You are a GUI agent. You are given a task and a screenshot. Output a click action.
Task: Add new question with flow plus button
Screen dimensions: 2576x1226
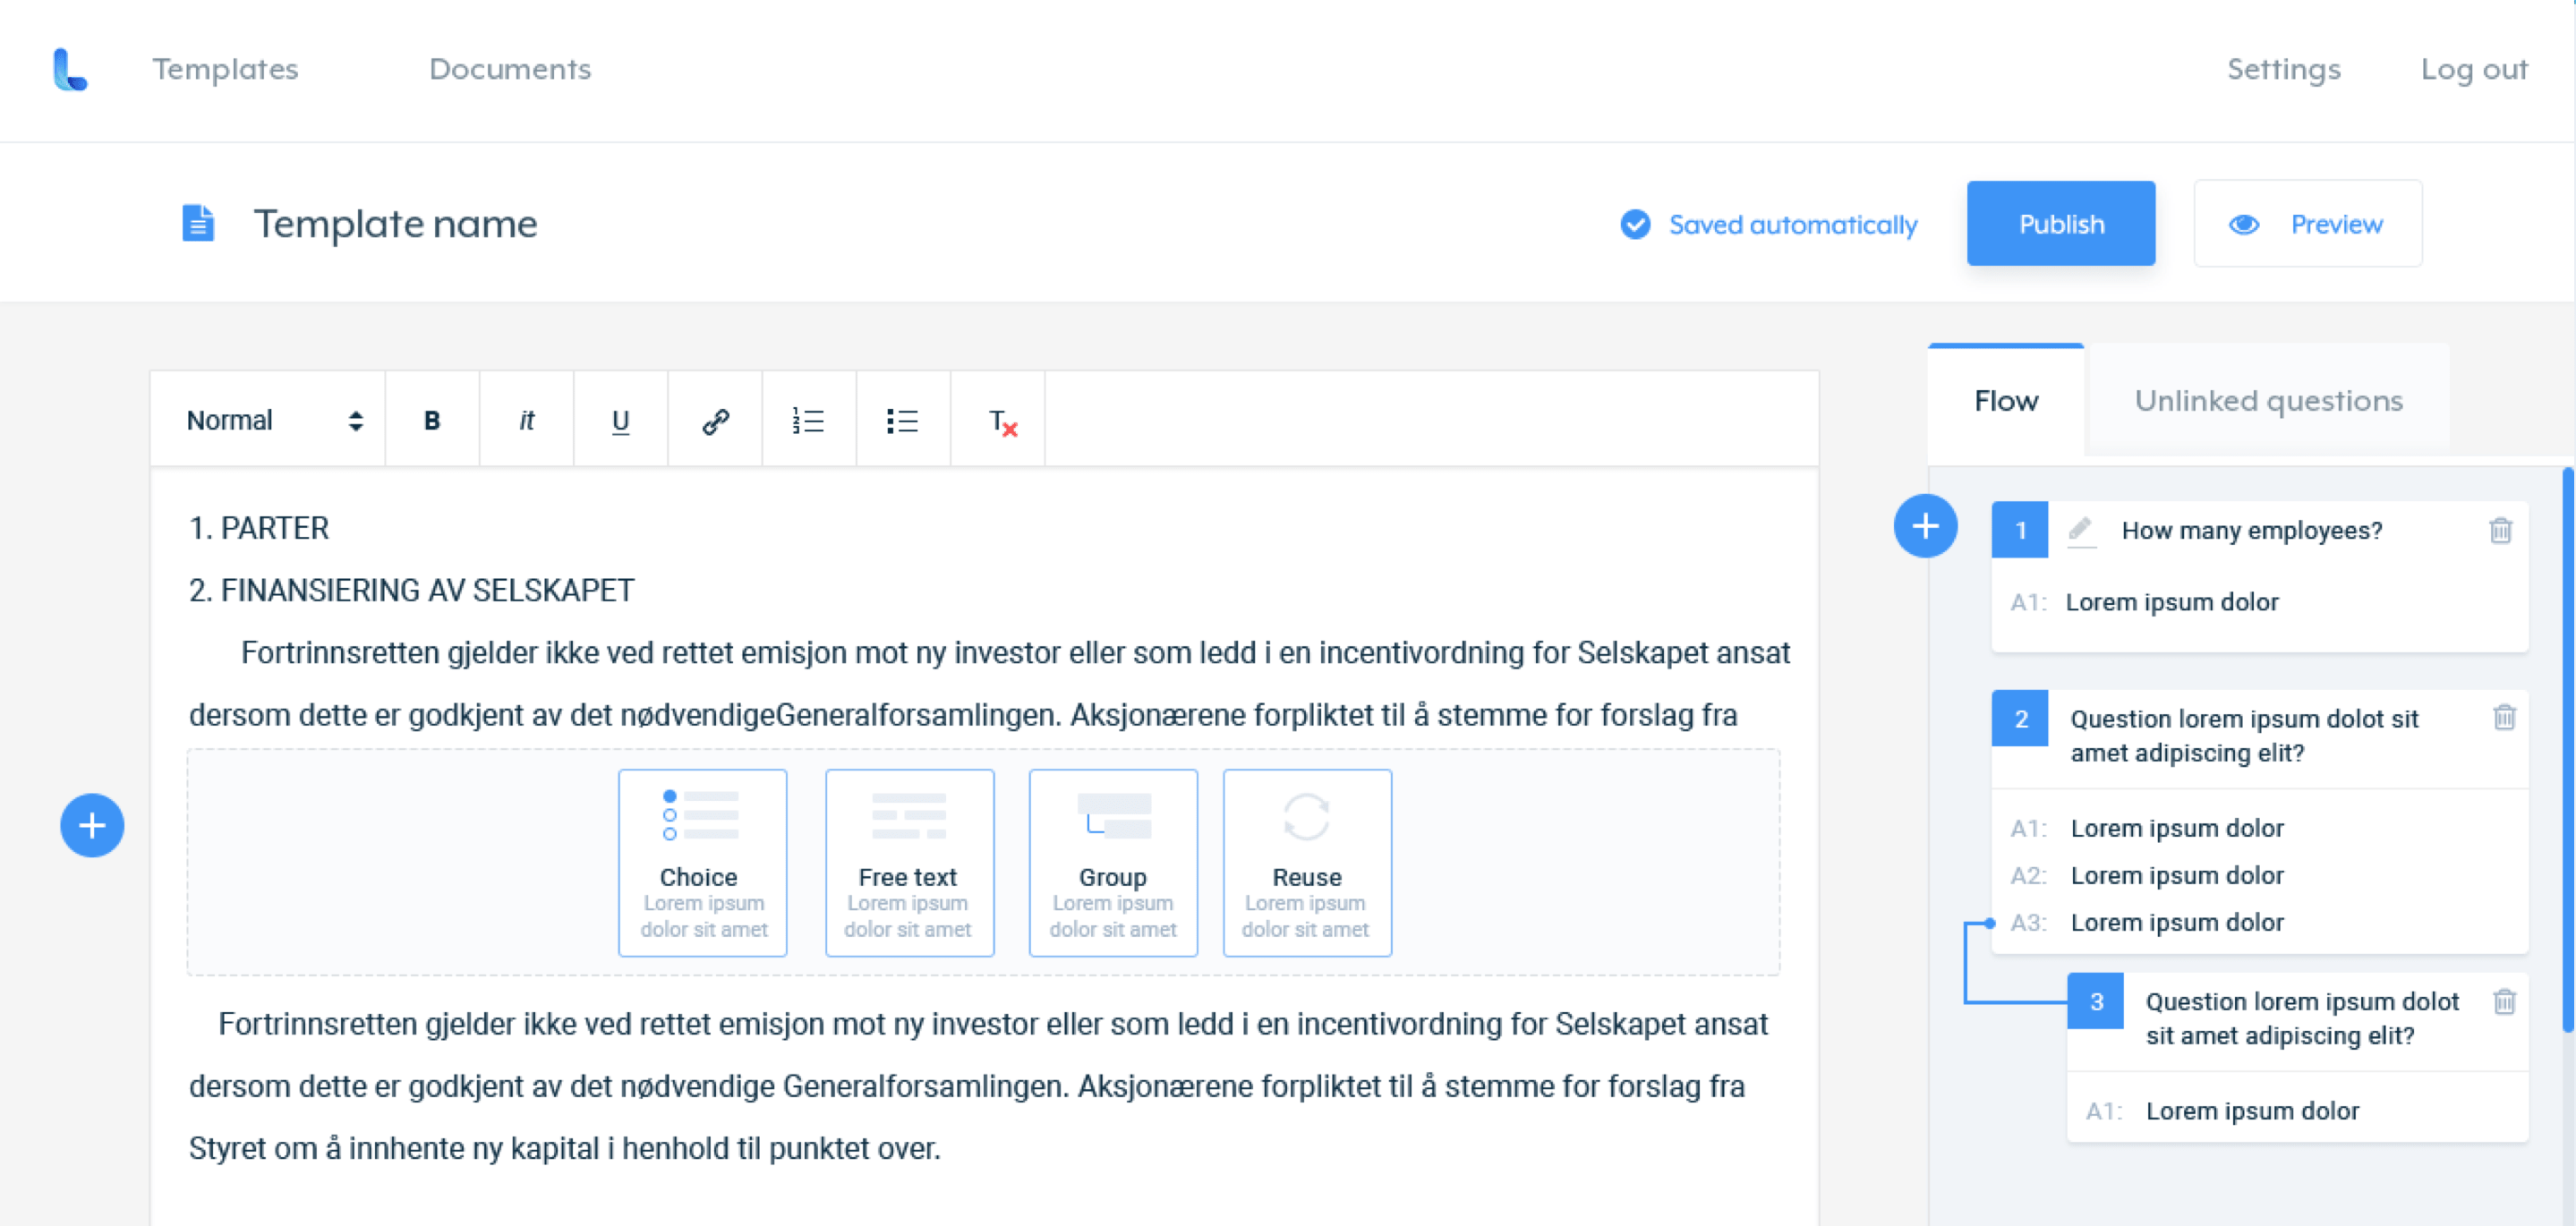[x=1924, y=526]
